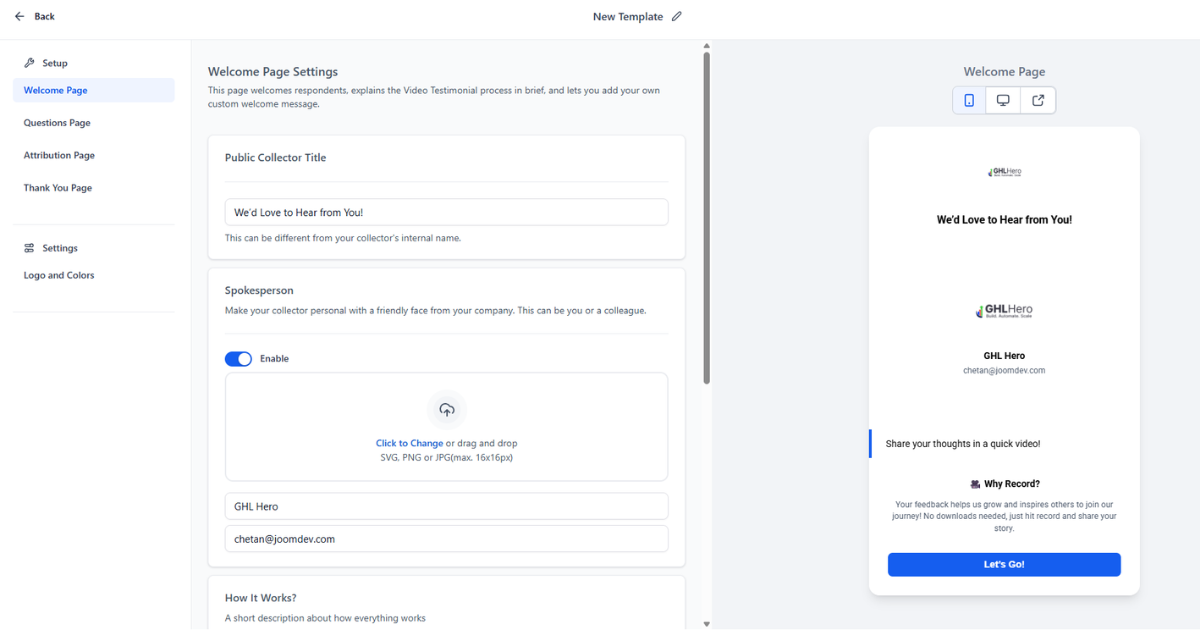1200x630 pixels.
Task: Click the Welcome Page Settings heading
Action: (273, 72)
